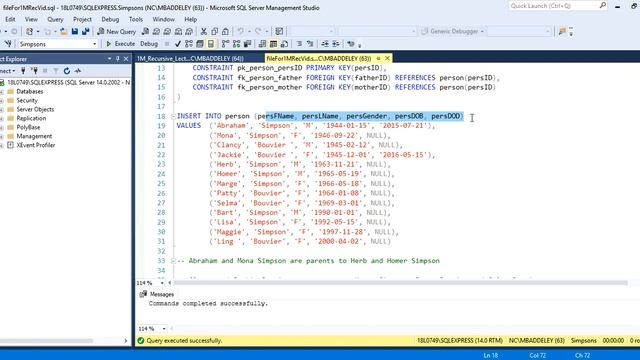Open the Project menu
Screen dimensions: 640x360
click(82, 19)
